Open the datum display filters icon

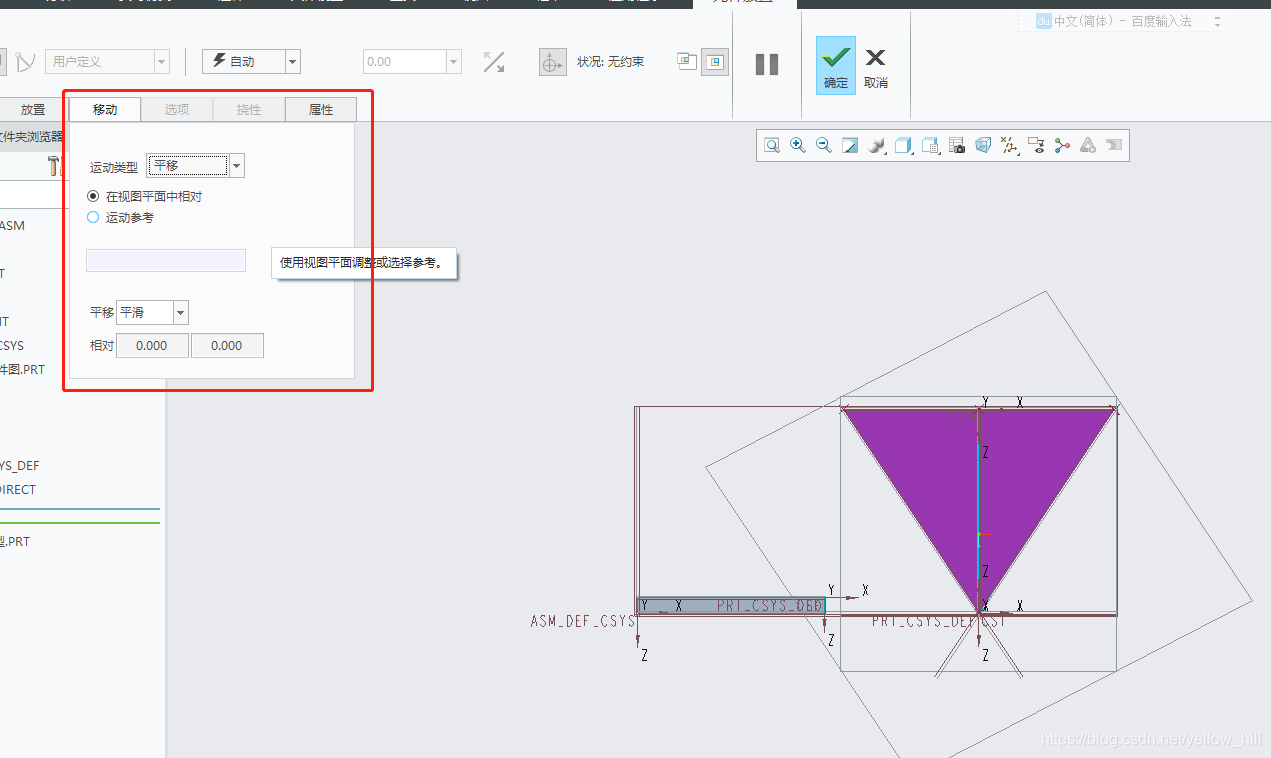[x=1009, y=146]
